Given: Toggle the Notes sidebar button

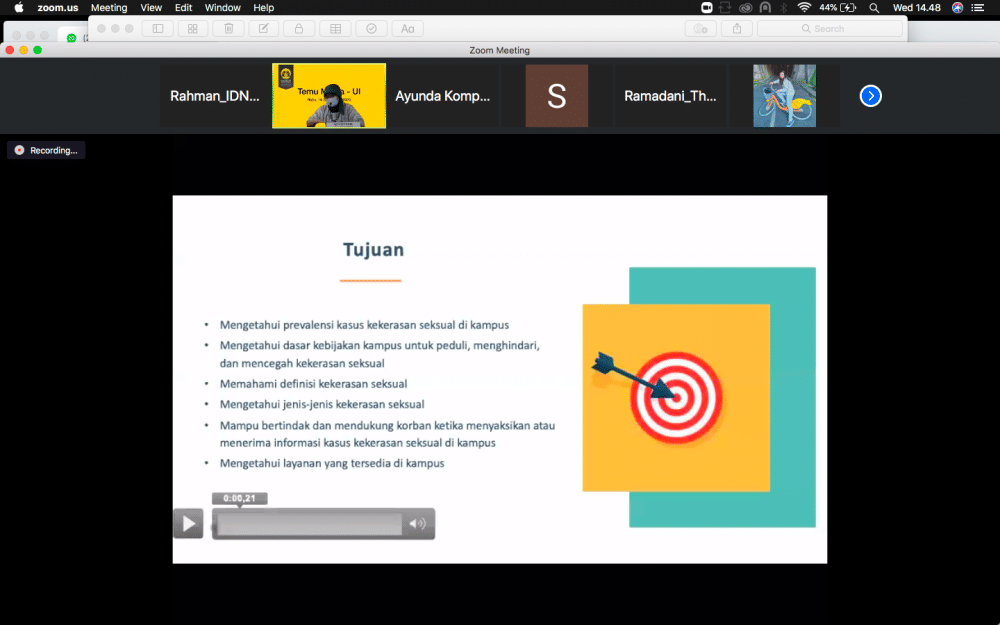Looking at the screenshot, I should coord(158,29).
